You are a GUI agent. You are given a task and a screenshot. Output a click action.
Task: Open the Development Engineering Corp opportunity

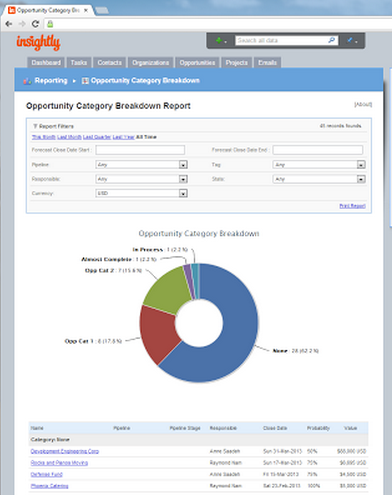tap(65, 451)
